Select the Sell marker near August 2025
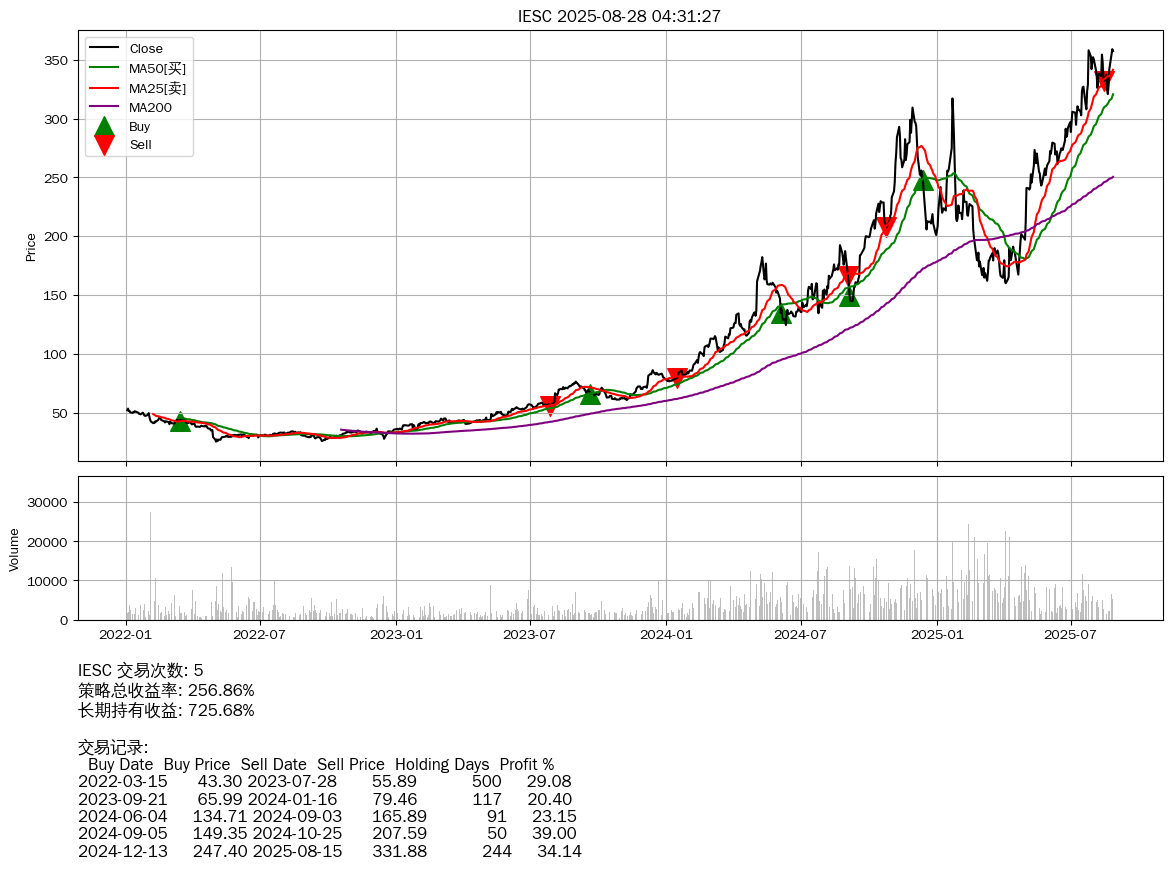This screenshot has width=1172, height=869. [1104, 80]
